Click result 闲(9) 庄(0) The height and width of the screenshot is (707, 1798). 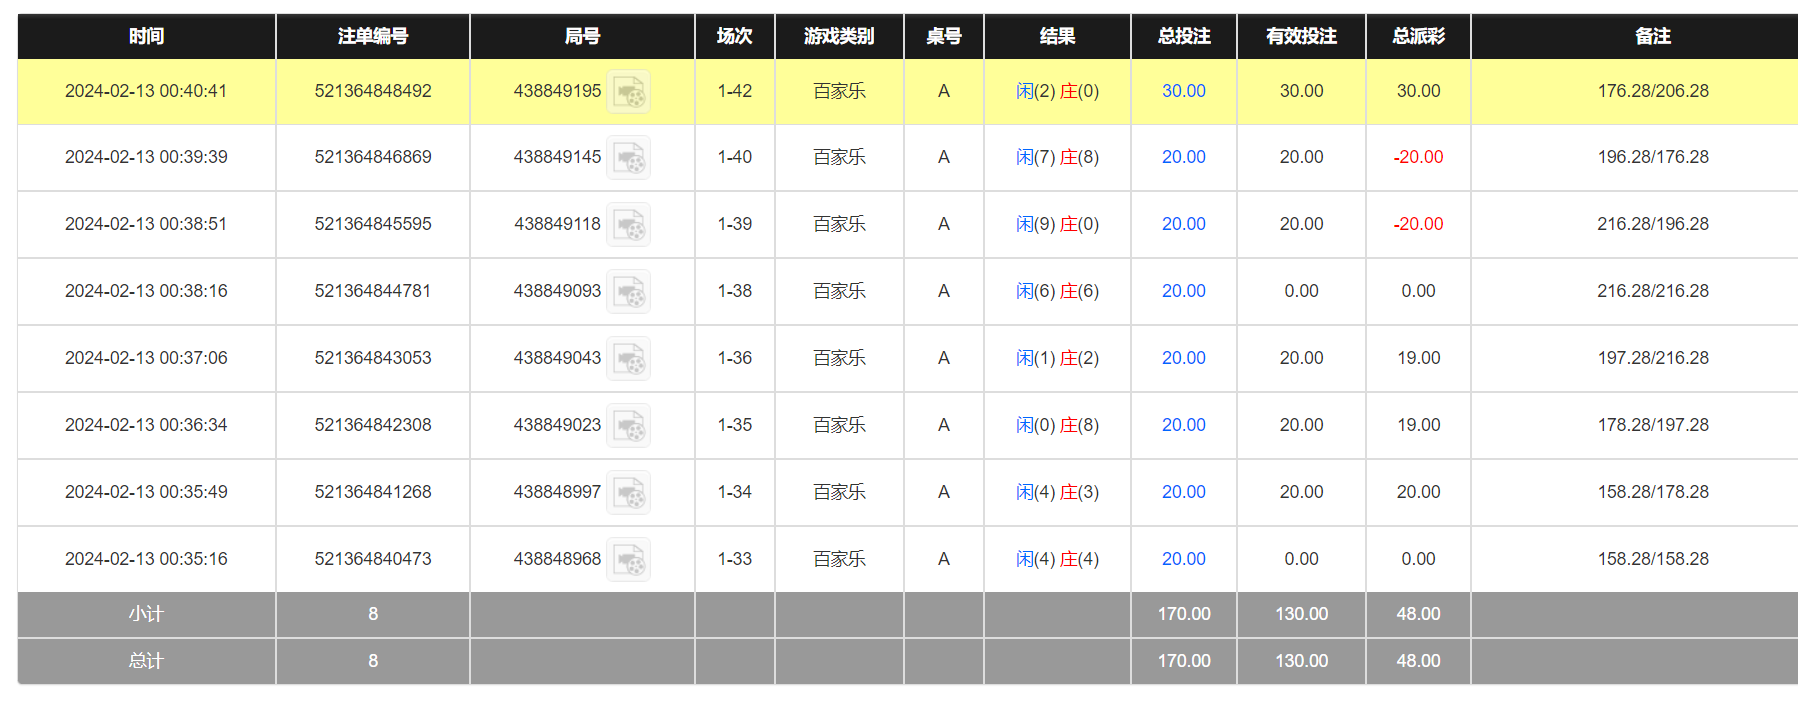coord(1057,224)
